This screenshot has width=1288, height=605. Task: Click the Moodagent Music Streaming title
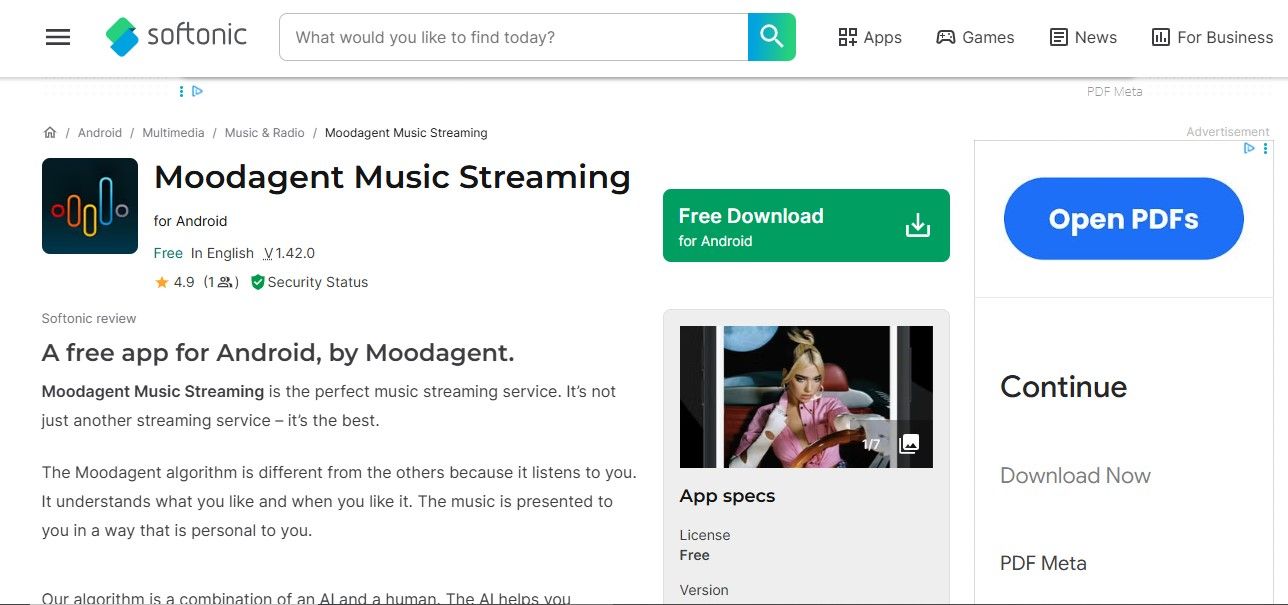(392, 177)
